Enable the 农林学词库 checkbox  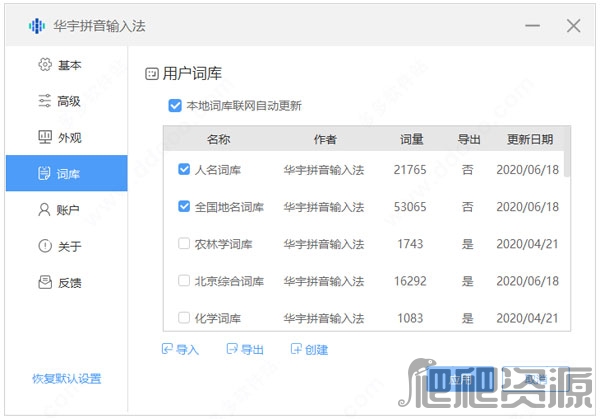point(184,243)
